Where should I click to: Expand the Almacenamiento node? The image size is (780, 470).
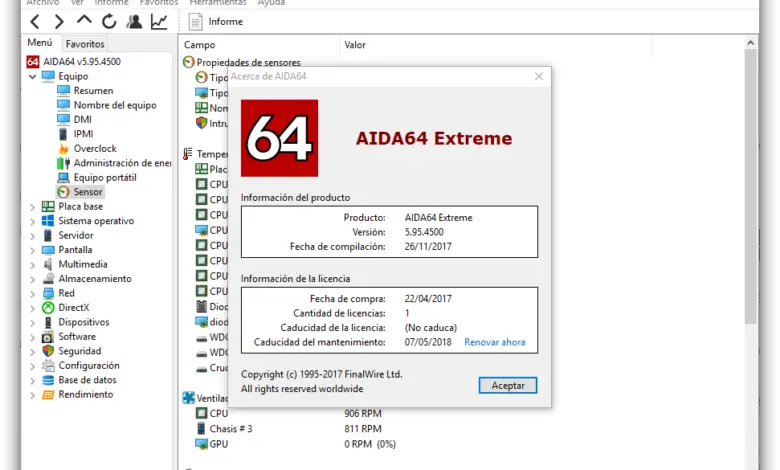tap(32, 279)
